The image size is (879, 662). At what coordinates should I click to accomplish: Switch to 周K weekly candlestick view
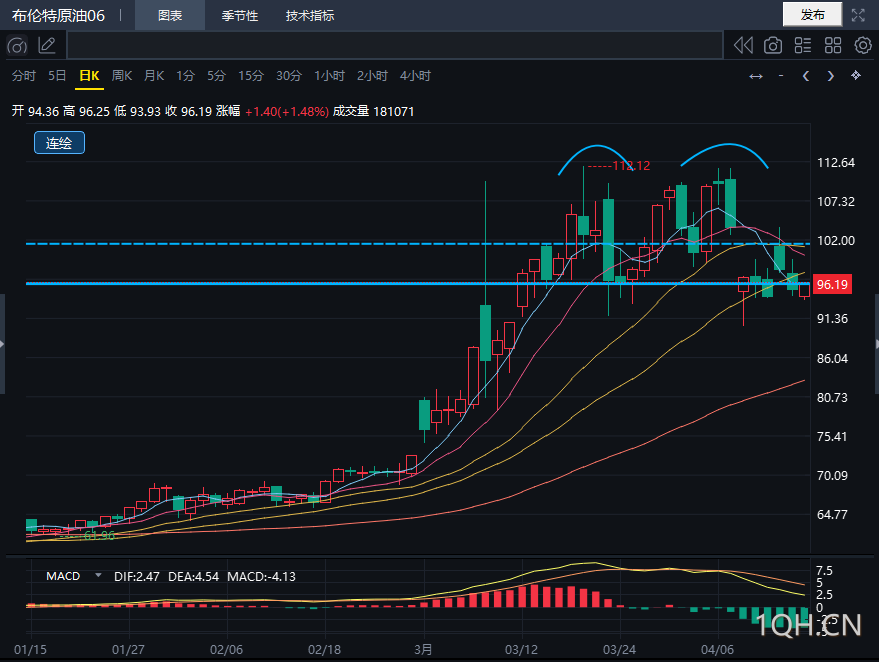click(120, 75)
